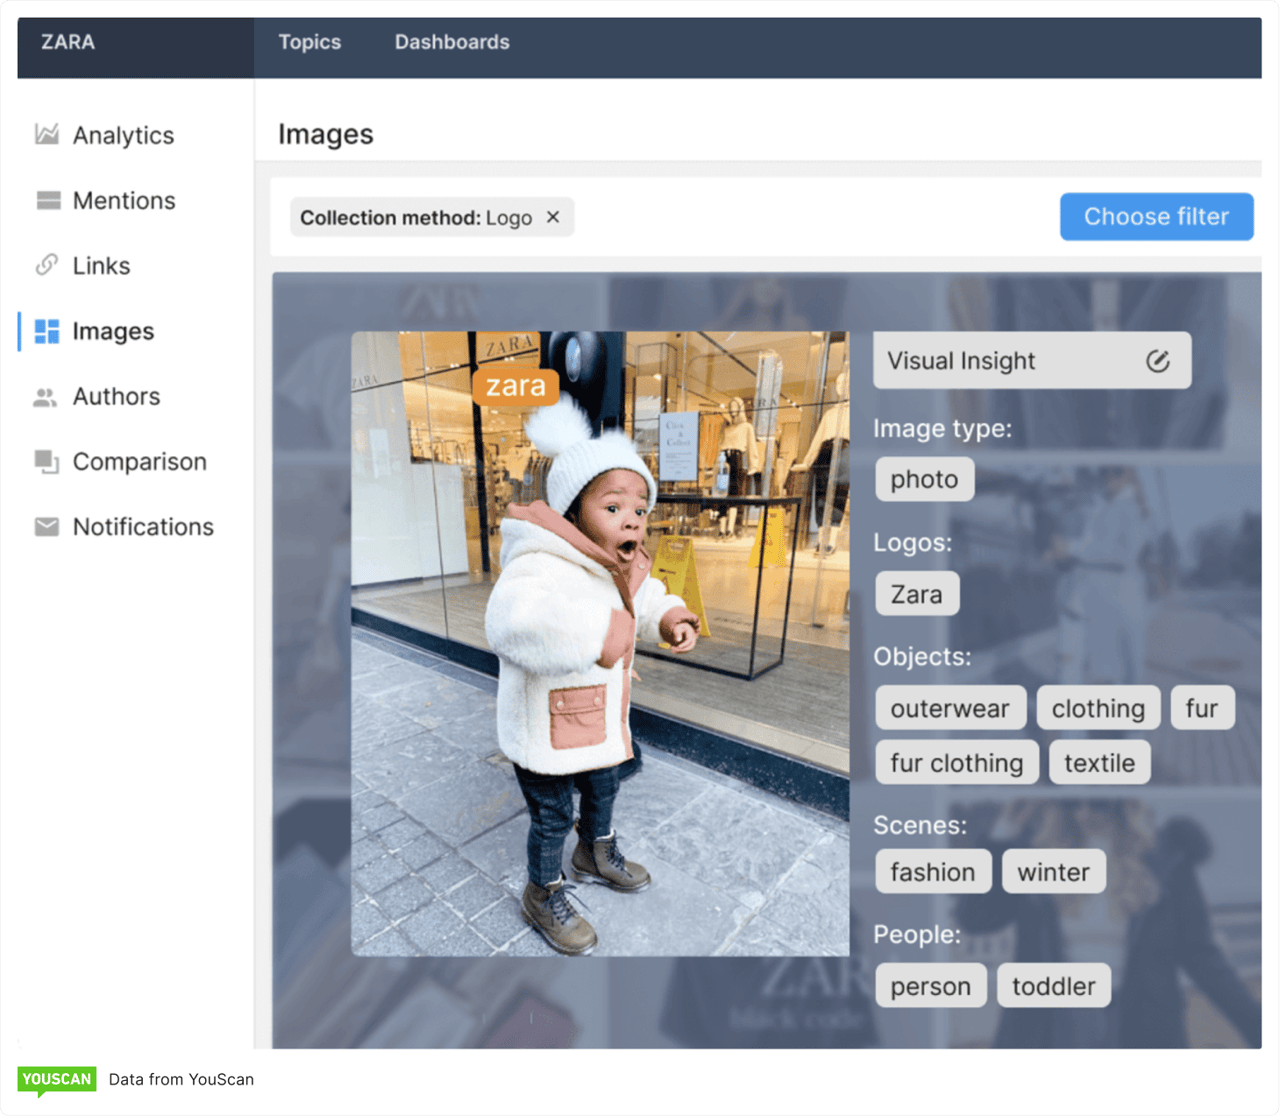Open the Choose filter dialog
This screenshot has width=1280, height=1116.
(1156, 216)
